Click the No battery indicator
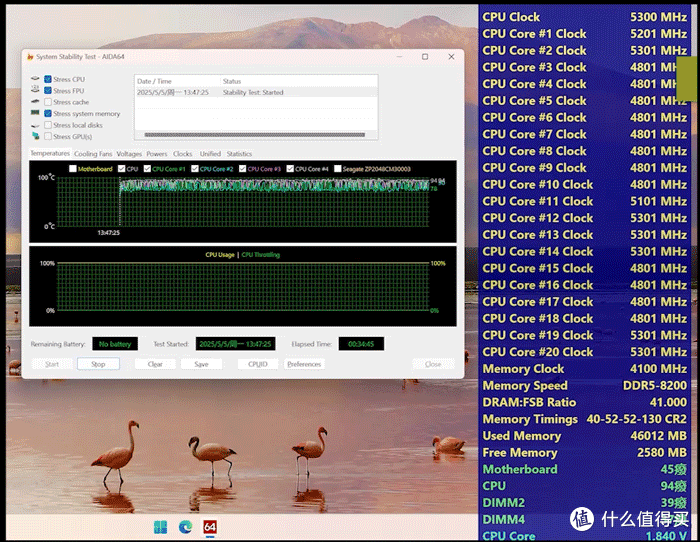 115,344
